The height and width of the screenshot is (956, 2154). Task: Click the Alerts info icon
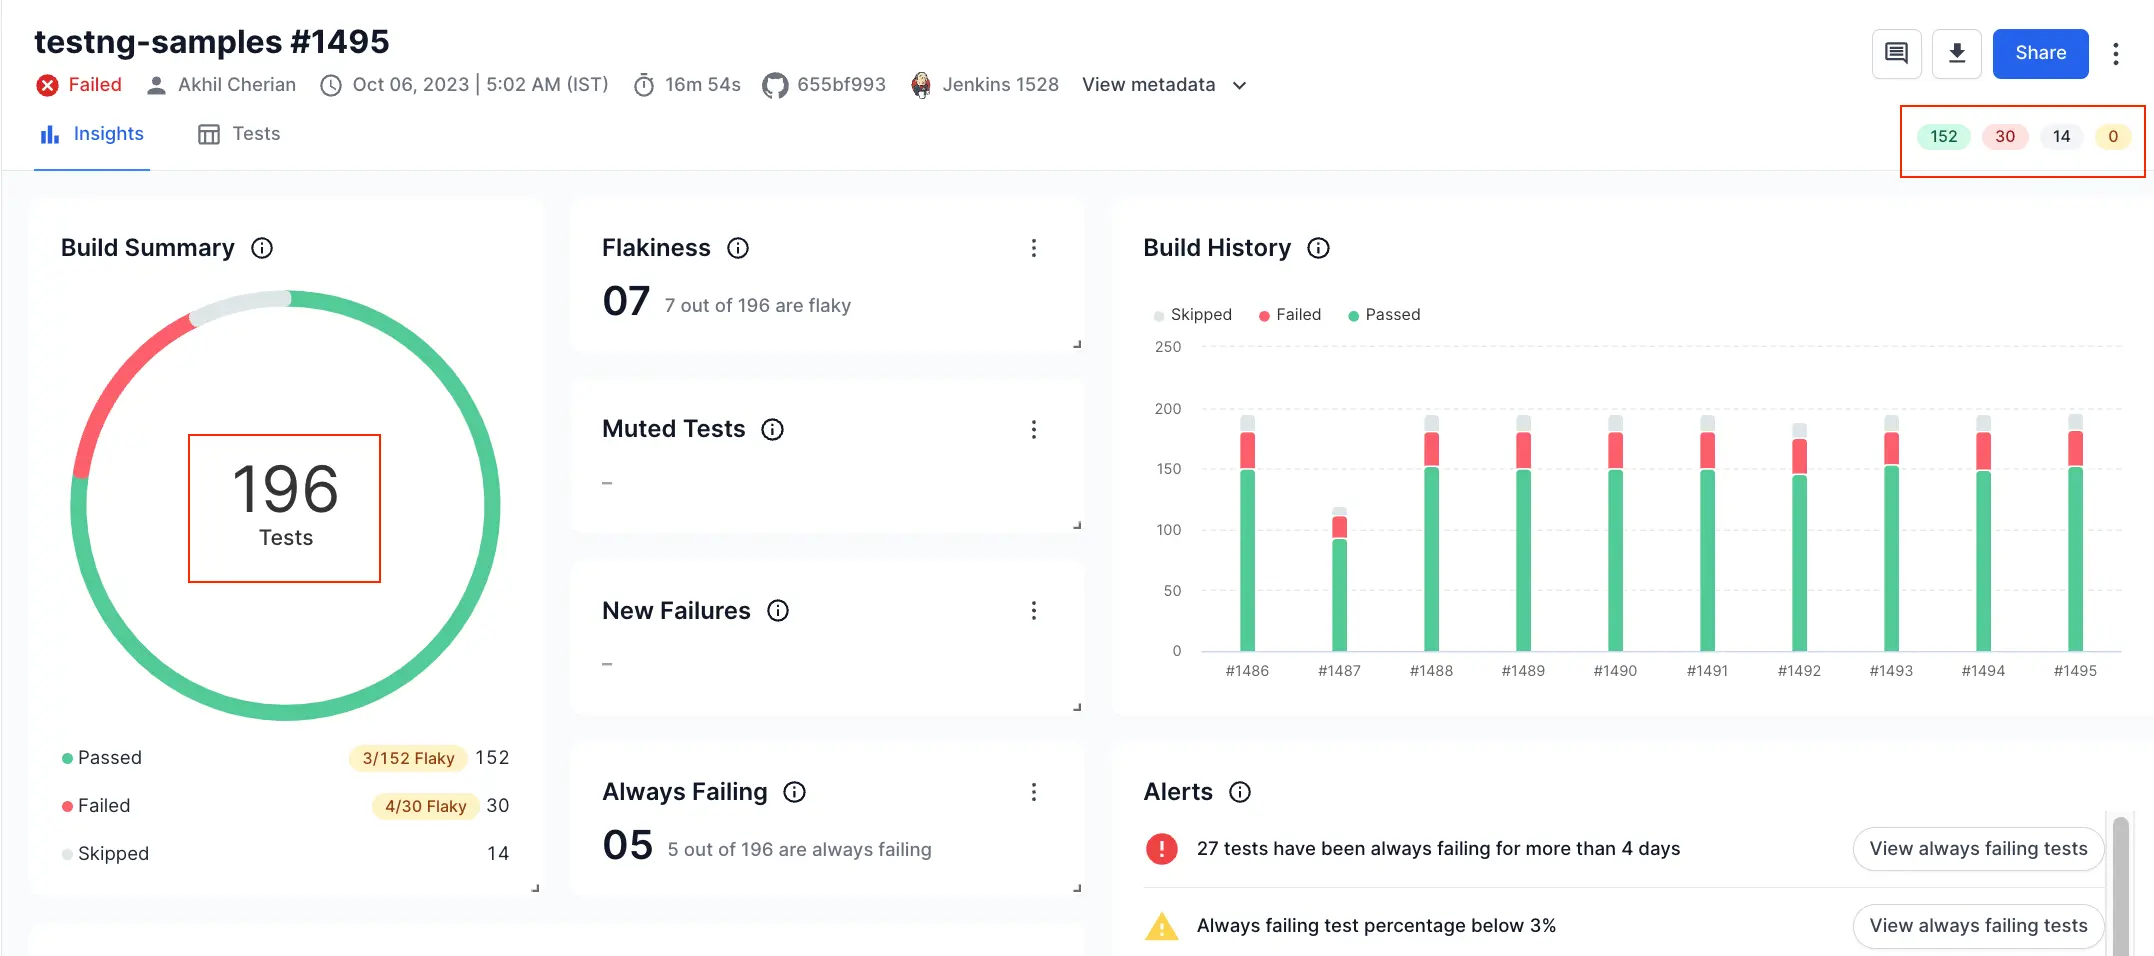tap(1240, 792)
